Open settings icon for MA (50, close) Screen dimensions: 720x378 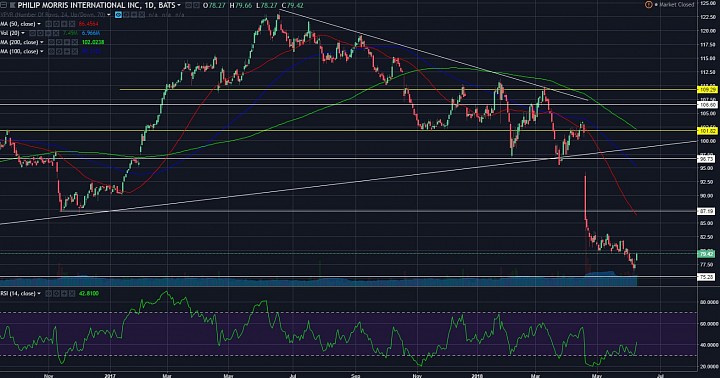(x=56, y=24)
